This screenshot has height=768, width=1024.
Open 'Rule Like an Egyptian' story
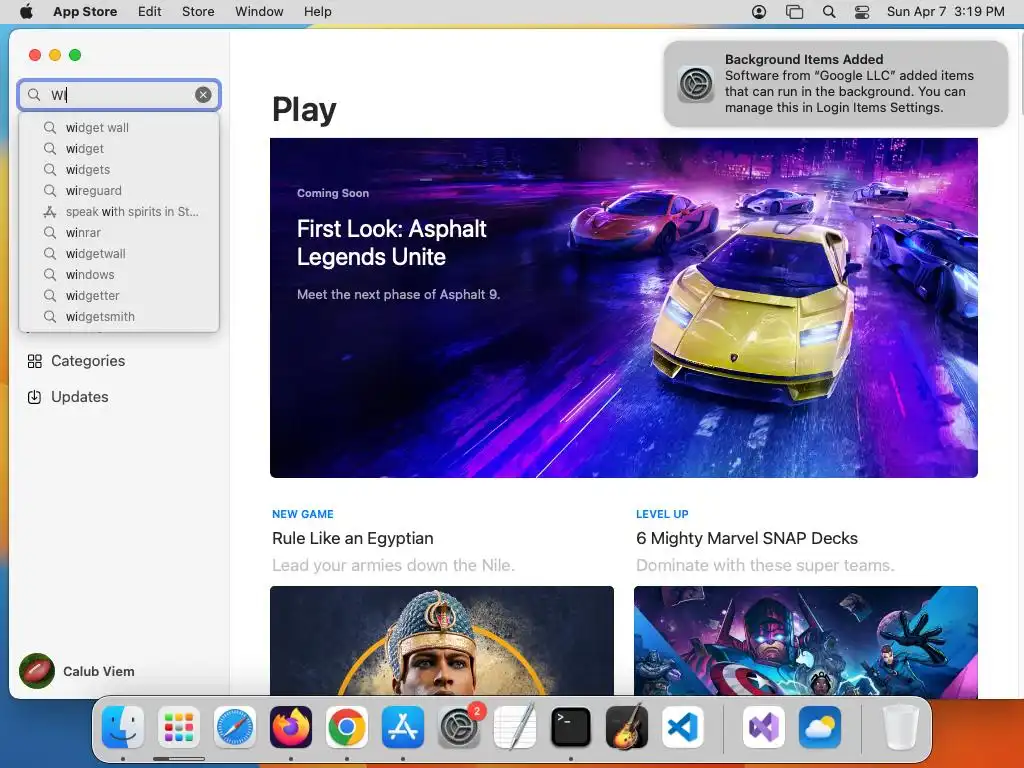coord(353,538)
